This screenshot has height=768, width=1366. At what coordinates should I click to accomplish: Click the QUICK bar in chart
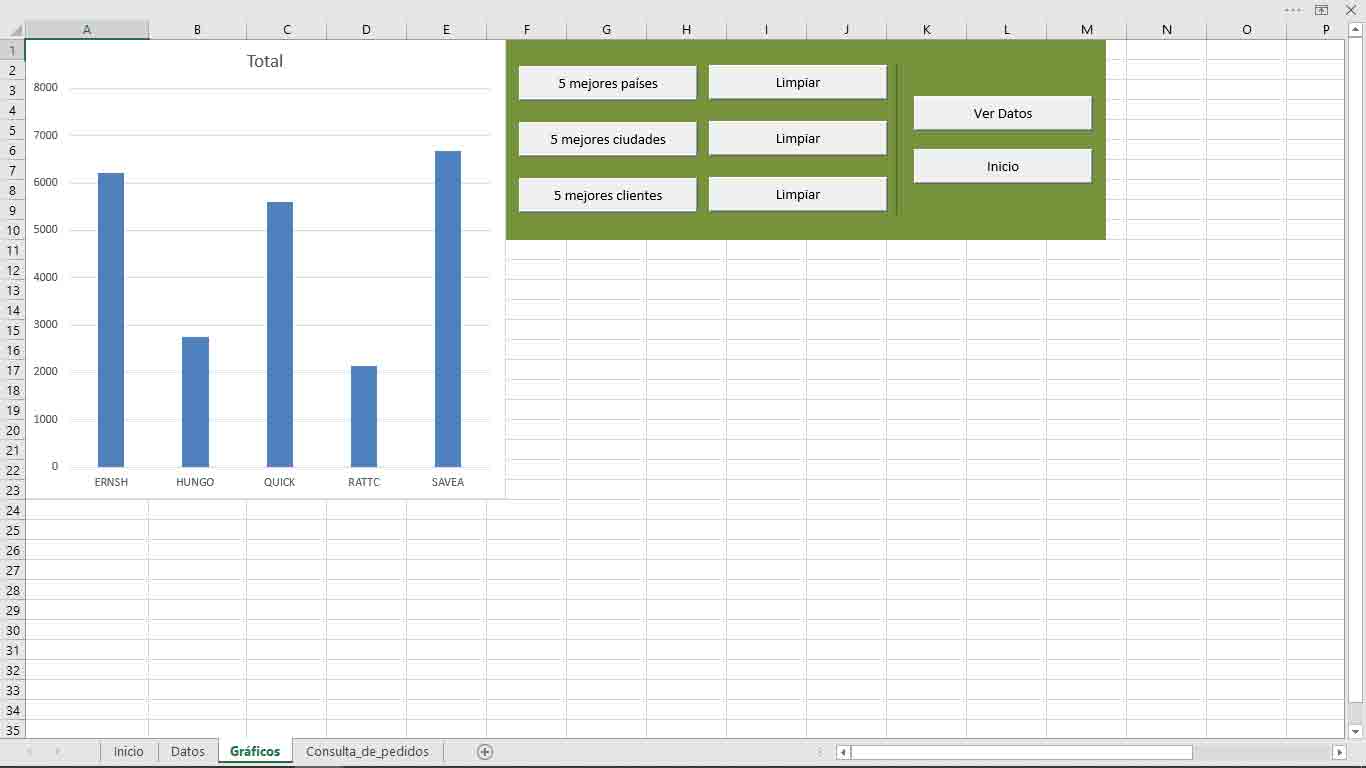pyautogui.click(x=280, y=334)
